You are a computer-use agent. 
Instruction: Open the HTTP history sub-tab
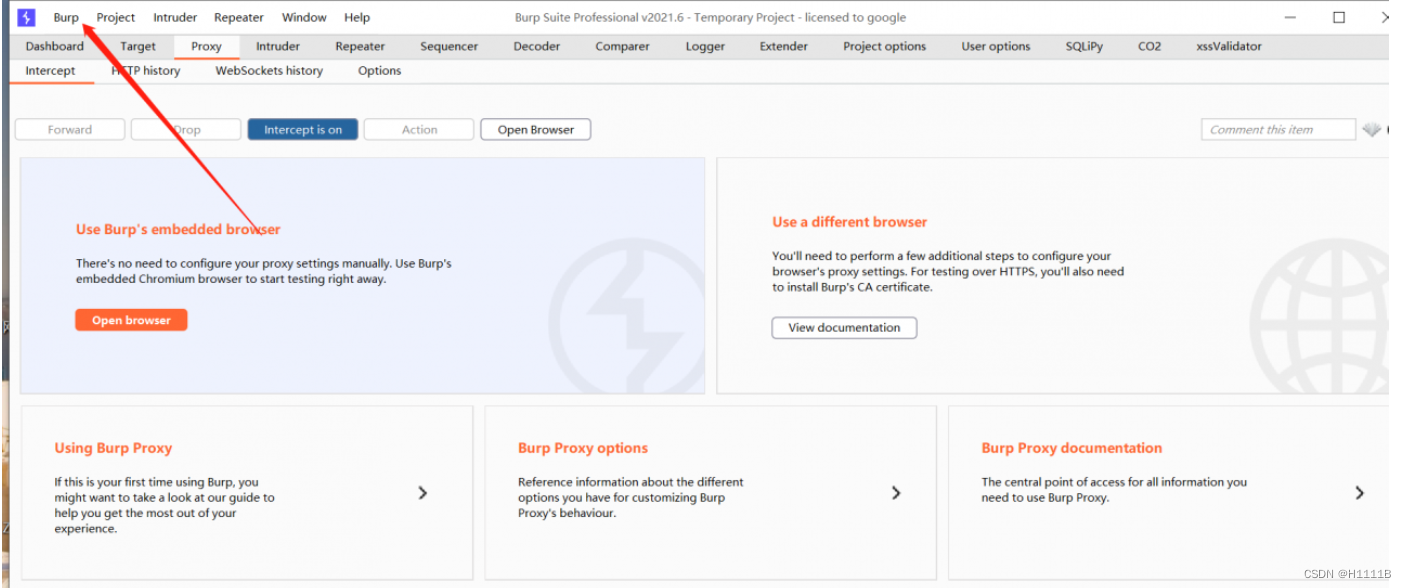(x=146, y=71)
